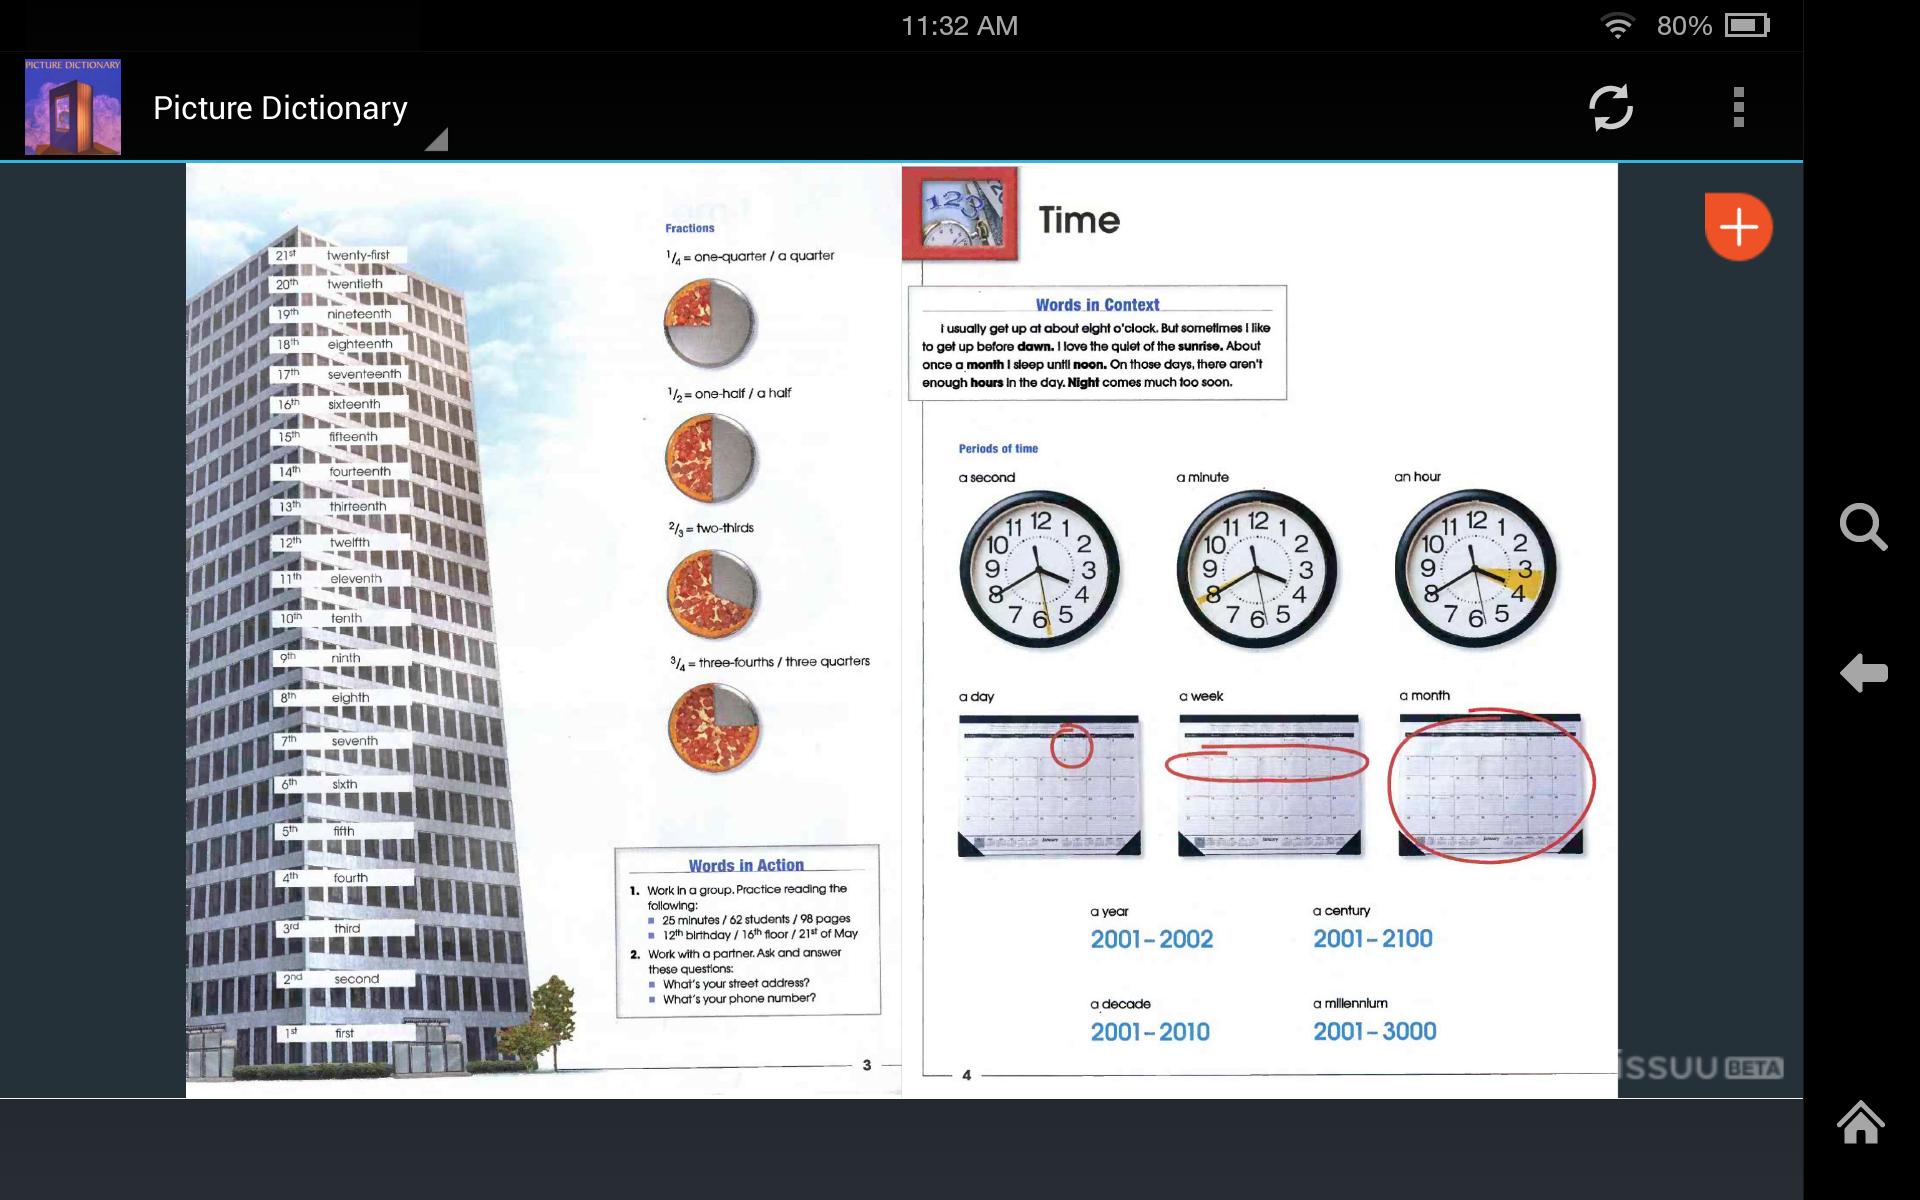Viewport: 1920px width, 1200px height.
Task: Tap the 'a second' clock picture
Action: 1040,569
